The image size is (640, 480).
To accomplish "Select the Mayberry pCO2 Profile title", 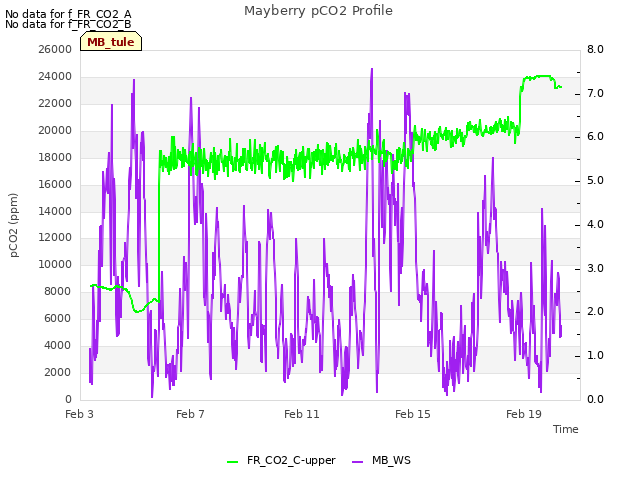I will (318, 11).
